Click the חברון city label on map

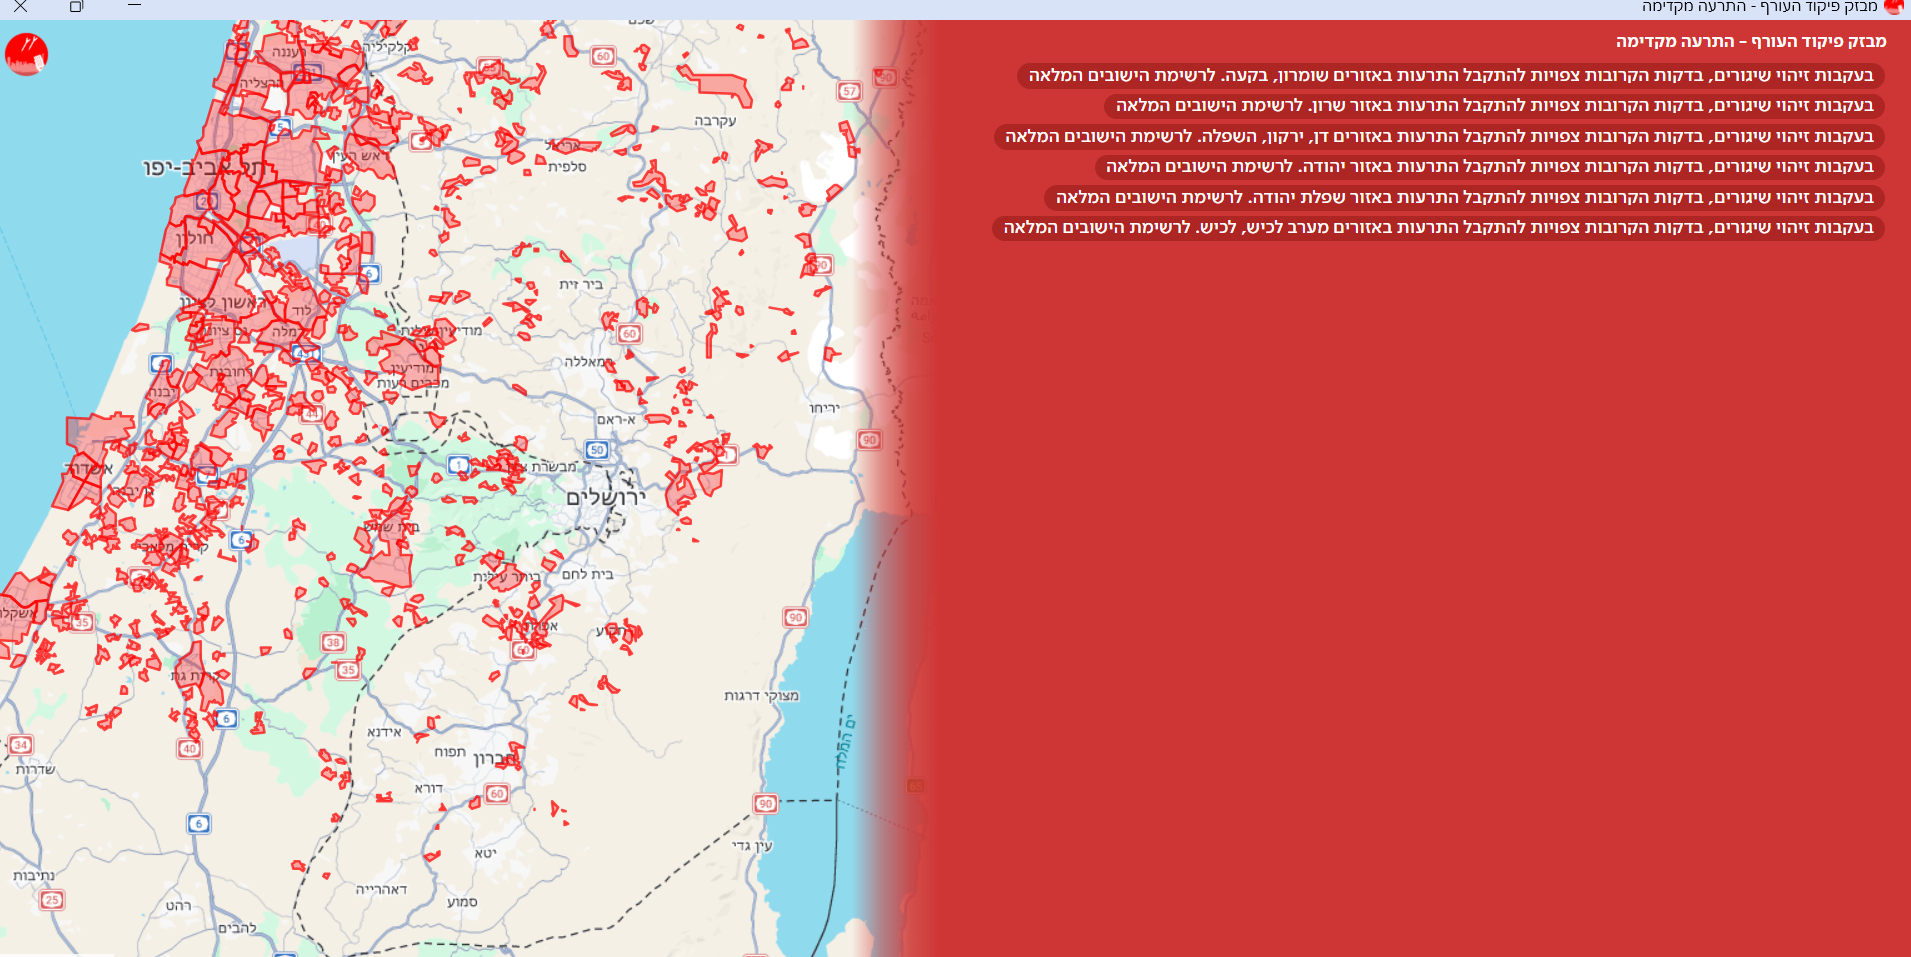tap(497, 759)
